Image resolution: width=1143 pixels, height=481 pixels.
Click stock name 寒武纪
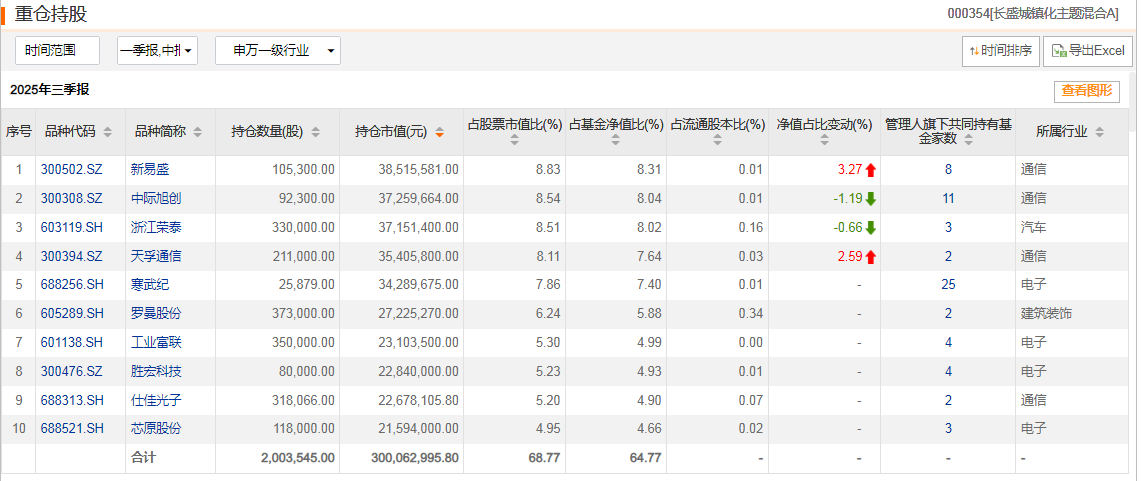pos(149,285)
